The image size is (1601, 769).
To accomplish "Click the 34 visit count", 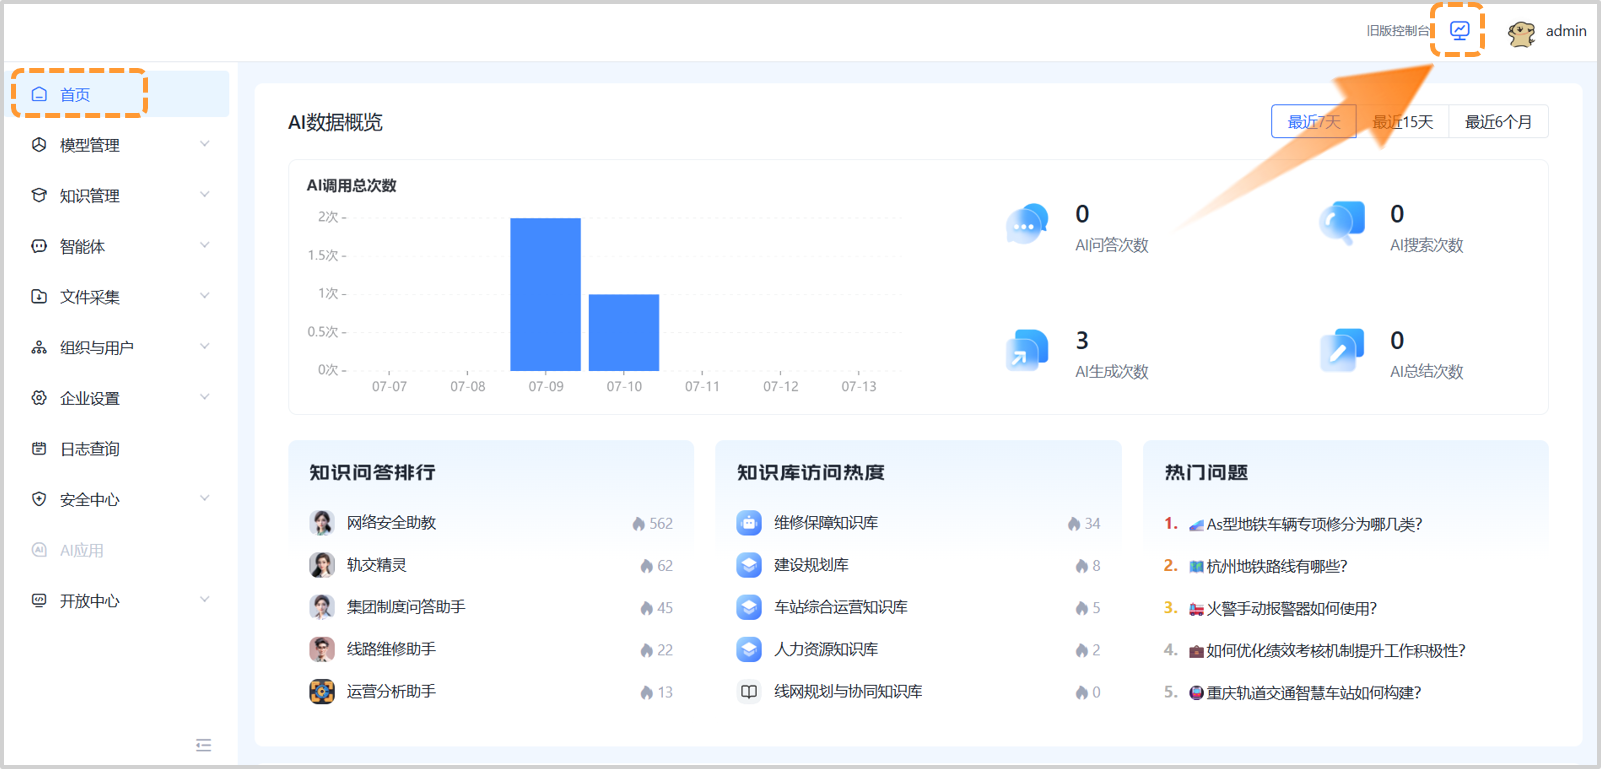I will (1092, 523).
